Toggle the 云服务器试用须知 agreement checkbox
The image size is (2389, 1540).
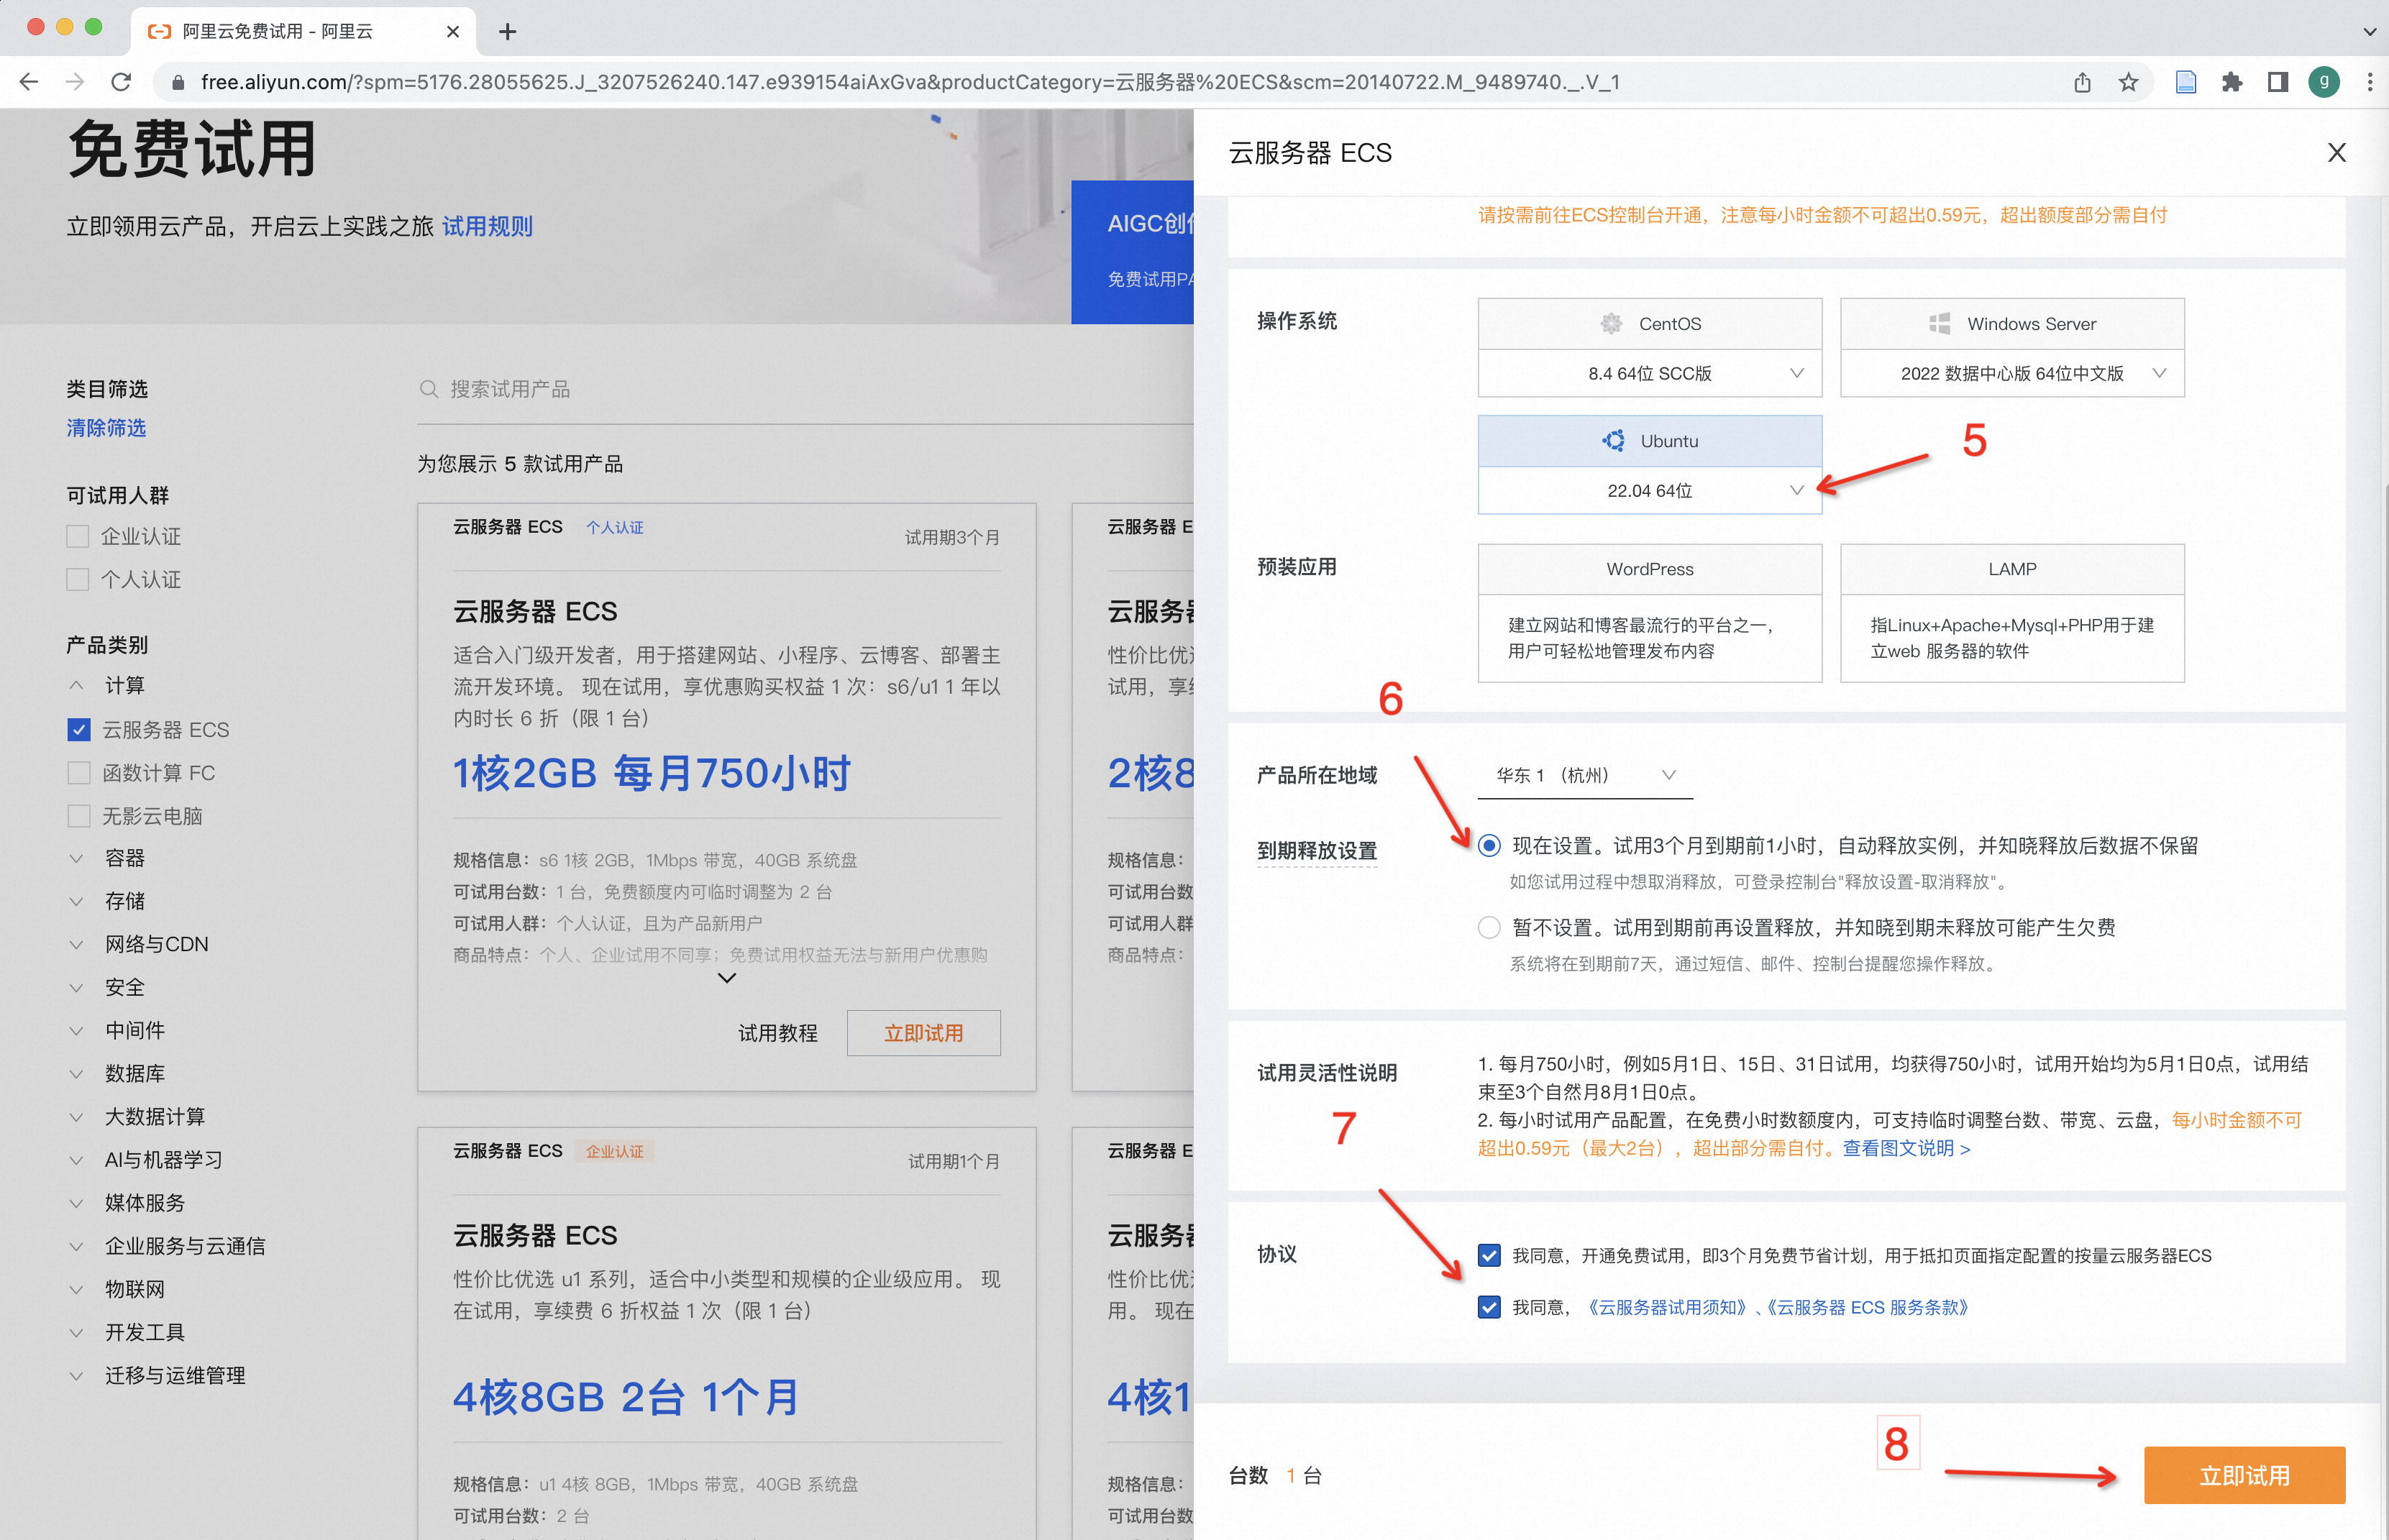1489,1307
